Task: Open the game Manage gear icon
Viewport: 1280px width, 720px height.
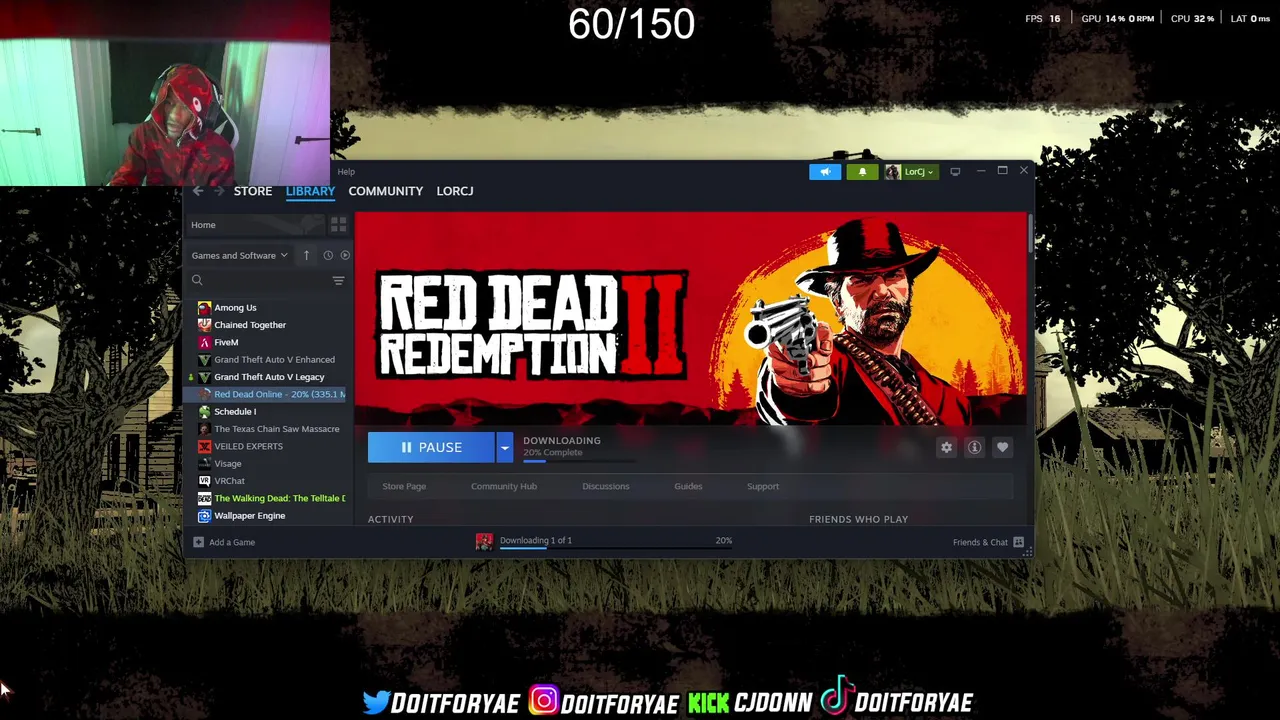Action: pyautogui.click(x=946, y=448)
